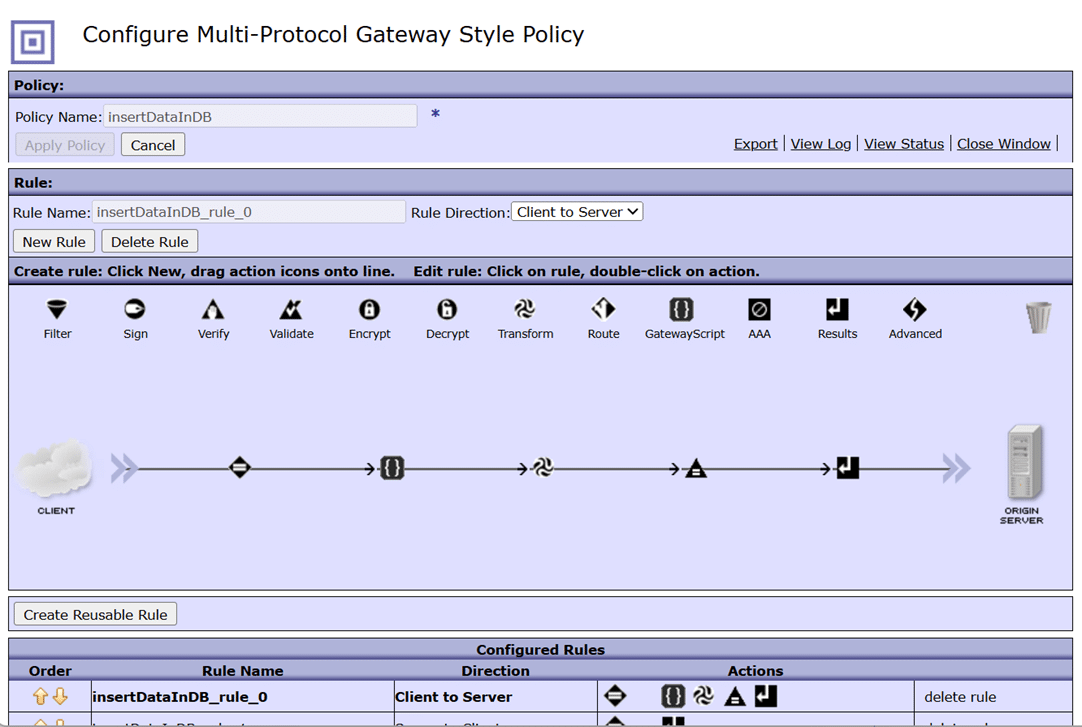Select the Filter action icon
Image resolution: width=1082 pixels, height=727 pixels.
point(58,310)
